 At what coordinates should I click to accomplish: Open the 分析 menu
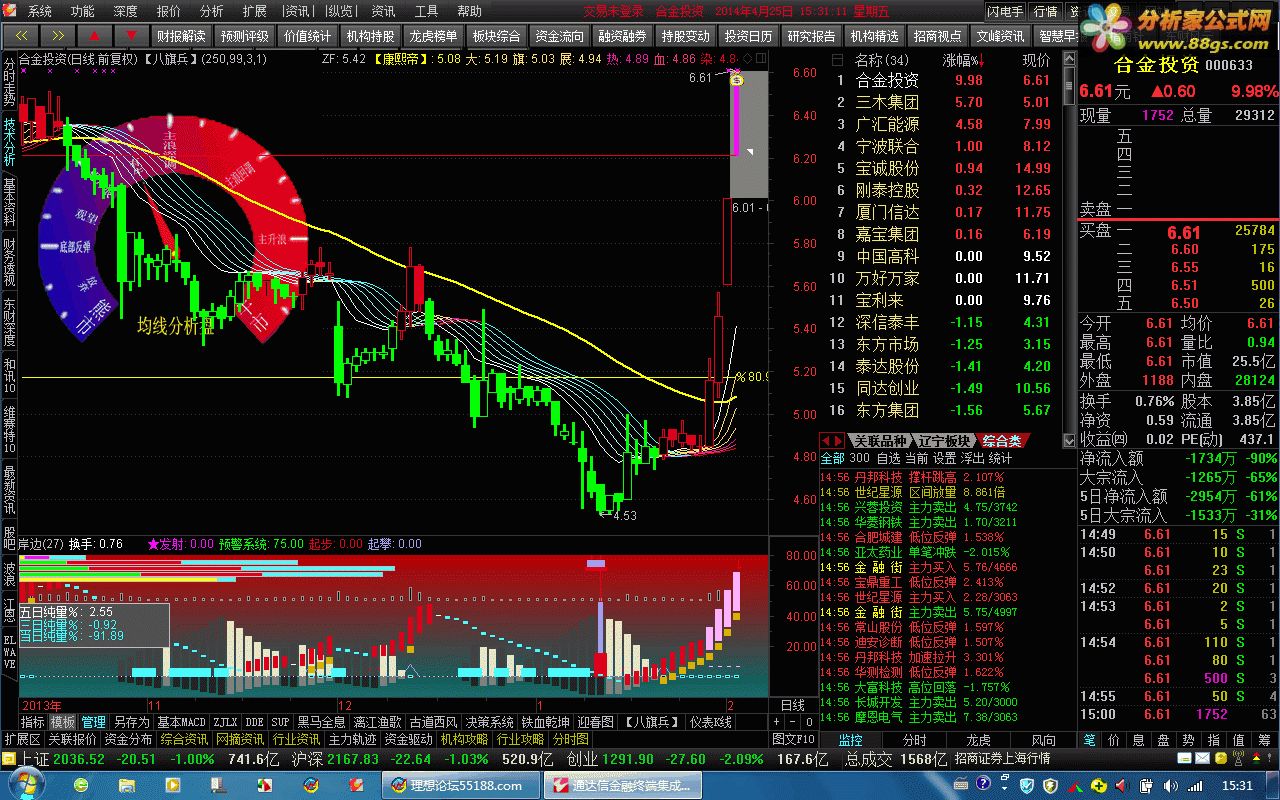(x=212, y=11)
